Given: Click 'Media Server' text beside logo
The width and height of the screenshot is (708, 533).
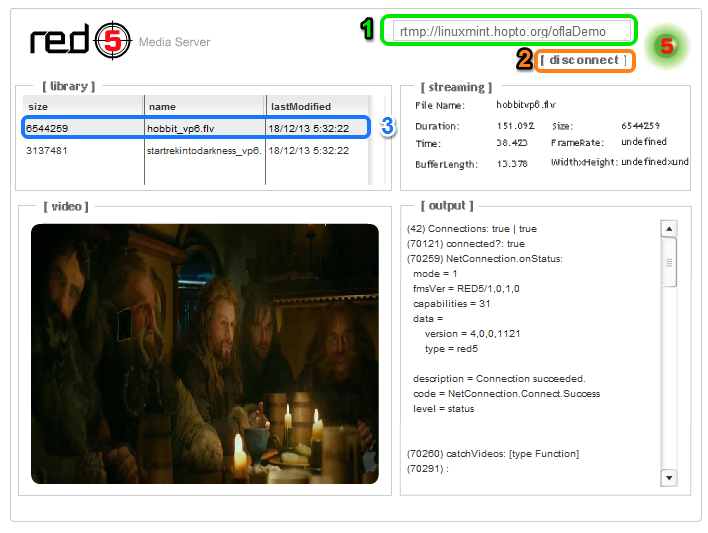Looking at the screenshot, I should click(175, 42).
